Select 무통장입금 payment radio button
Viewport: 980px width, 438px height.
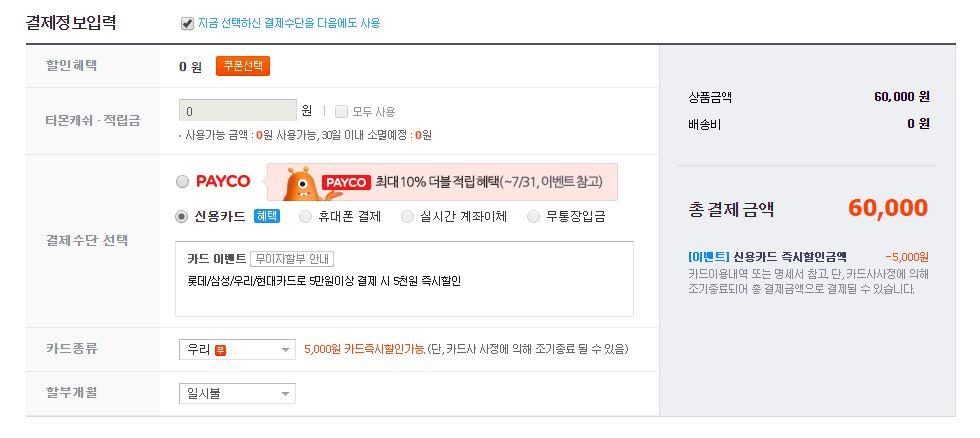click(x=533, y=216)
